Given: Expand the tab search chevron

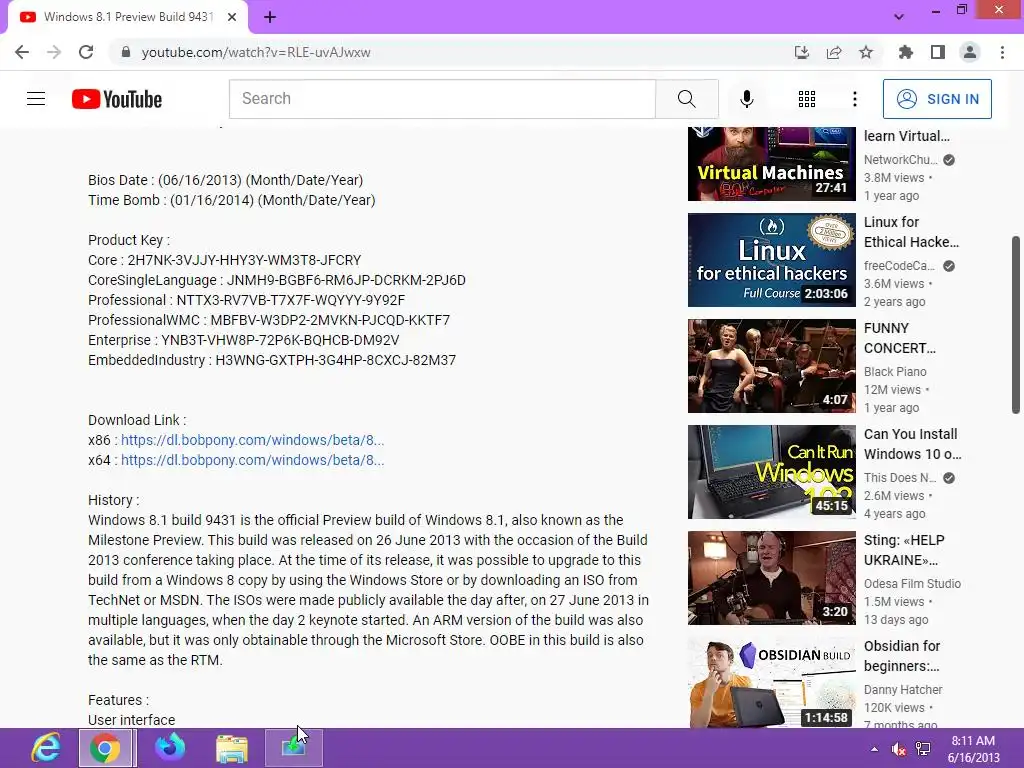Looking at the screenshot, I should click(x=899, y=17).
